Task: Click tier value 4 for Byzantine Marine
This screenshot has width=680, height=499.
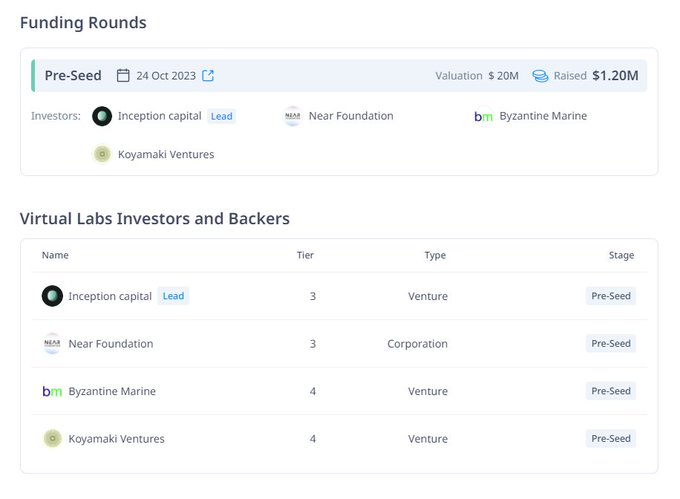Action: (x=313, y=391)
